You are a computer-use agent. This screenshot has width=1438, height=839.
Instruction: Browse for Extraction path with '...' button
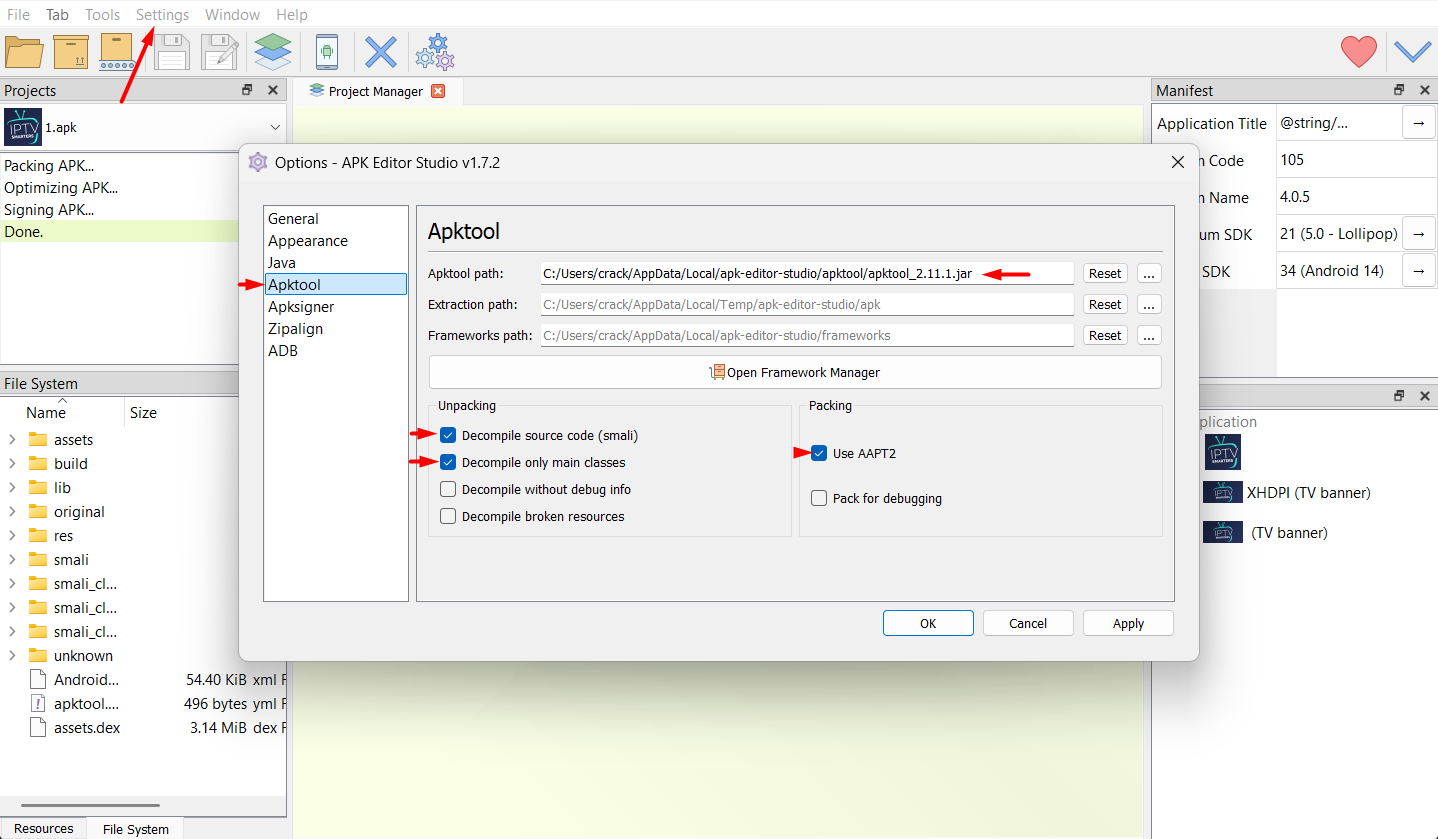tap(1149, 304)
